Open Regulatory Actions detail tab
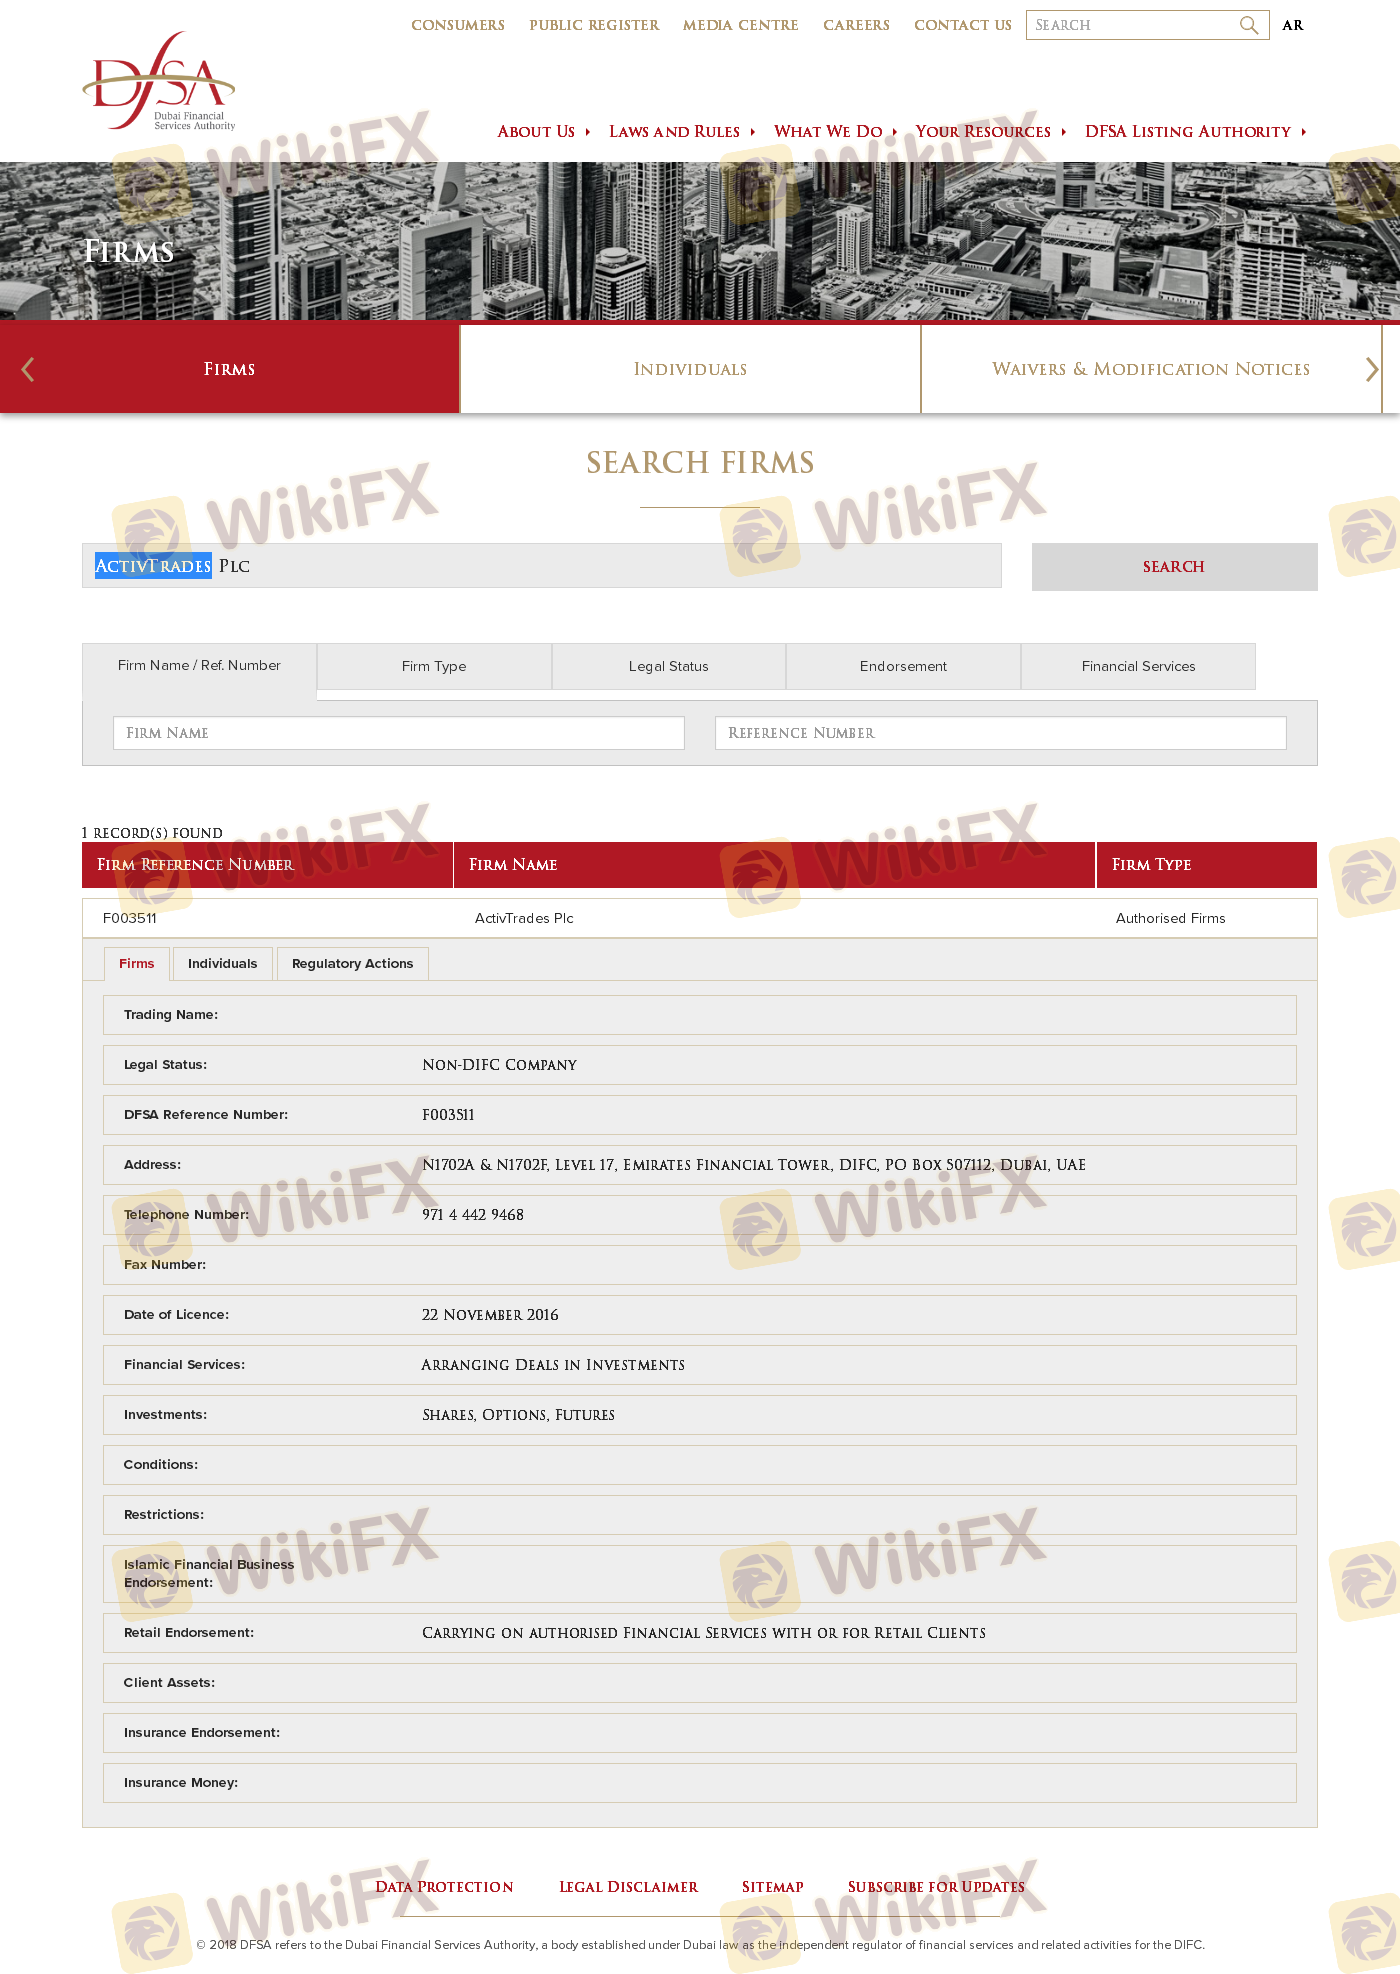Image resolution: width=1400 pixels, height=1974 pixels. point(353,964)
